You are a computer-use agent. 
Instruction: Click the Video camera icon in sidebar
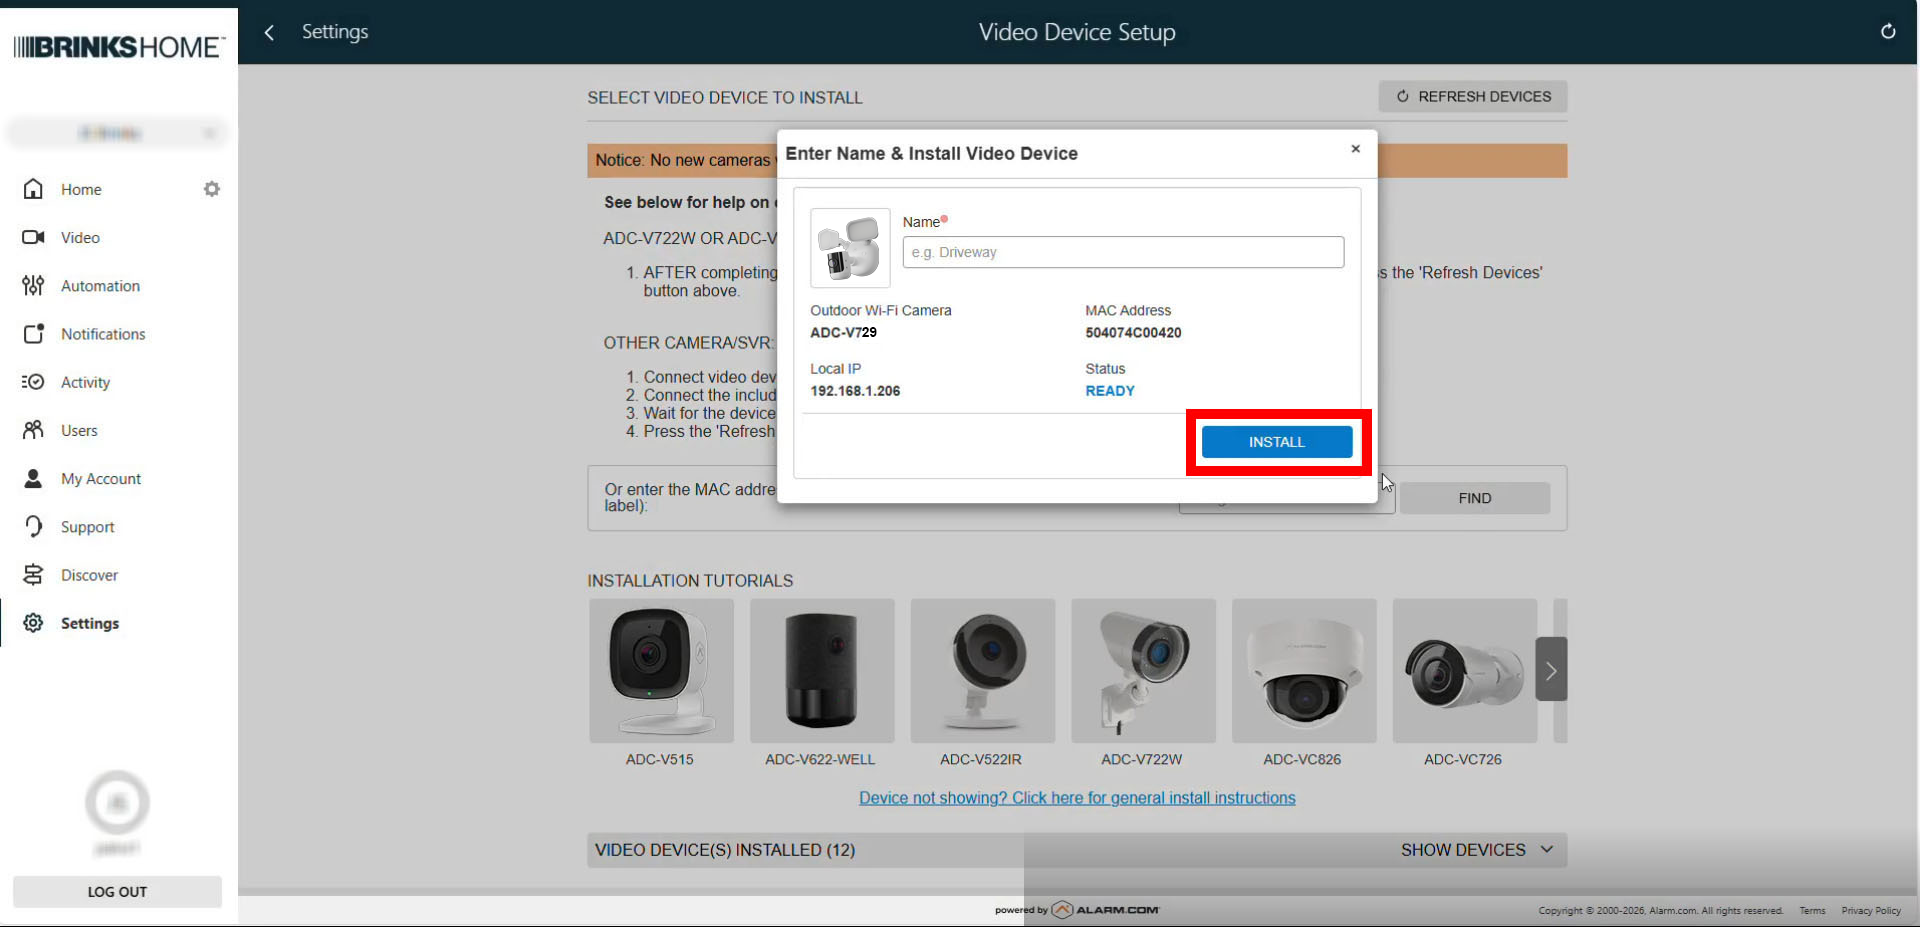33,237
